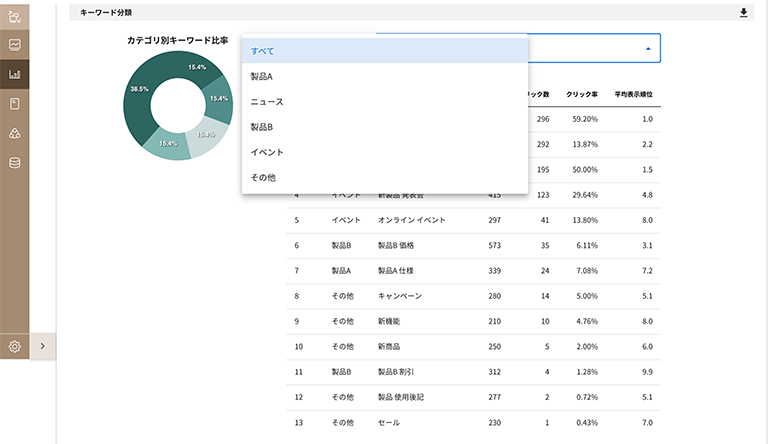Open the database sidebar icon
The height and width of the screenshot is (444, 768).
point(15,163)
